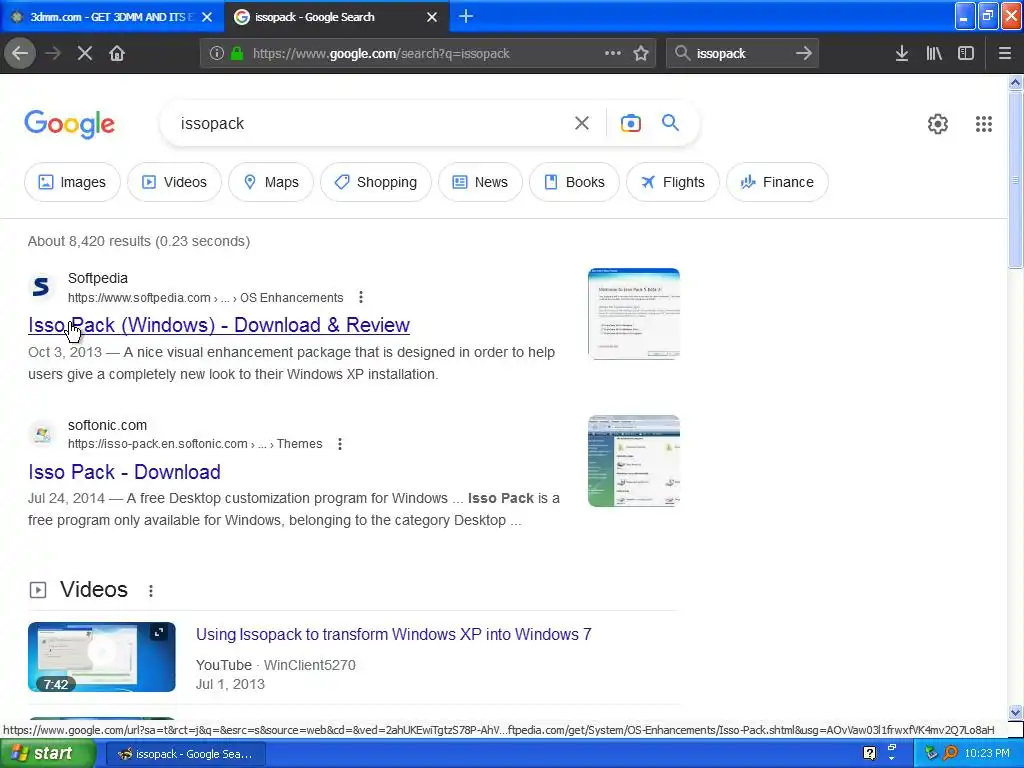This screenshot has height=768, width=1024.
Task: Click the taskbar clock 10:23 PM
Action: point(987,754)
